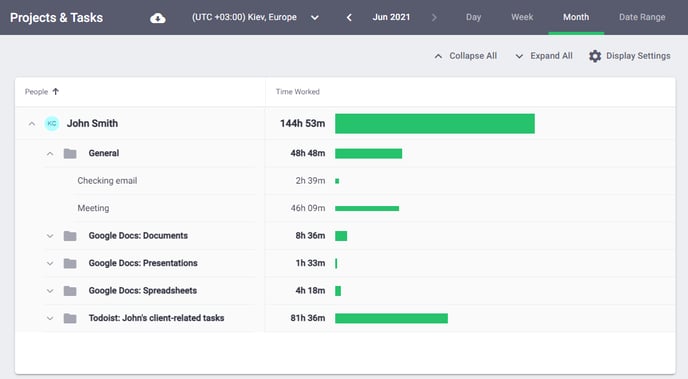Click Expand All button
The image size is (688, 379).
544,56
